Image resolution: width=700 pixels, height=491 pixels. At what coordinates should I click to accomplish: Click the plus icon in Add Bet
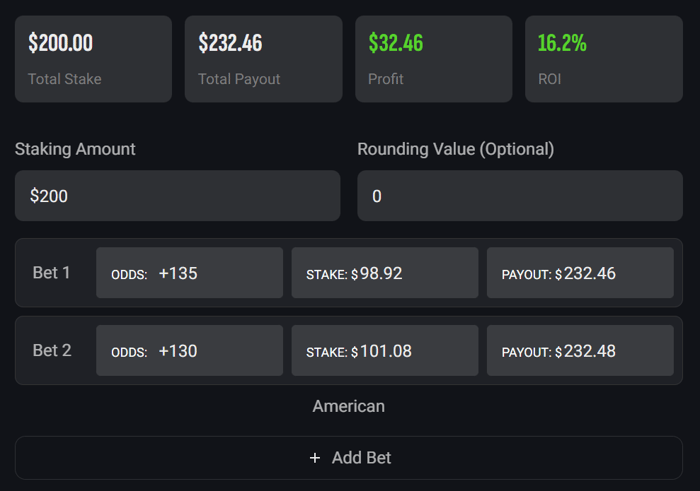coord(315,458)
